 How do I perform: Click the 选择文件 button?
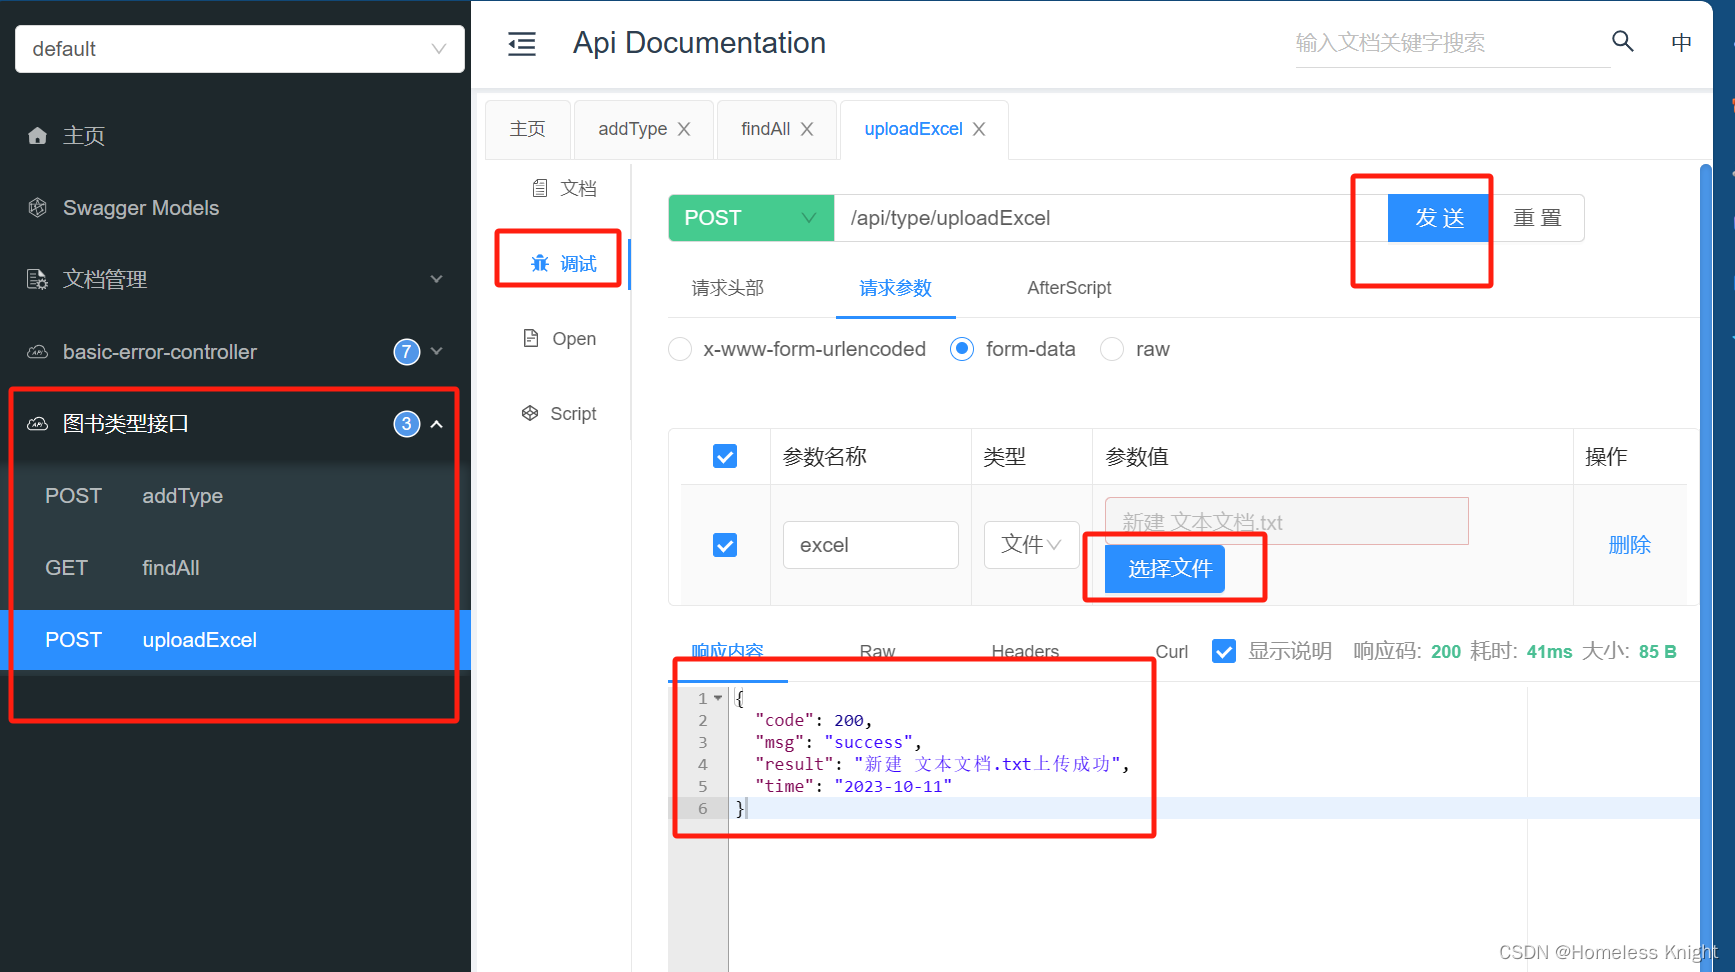coord(1165,569)
